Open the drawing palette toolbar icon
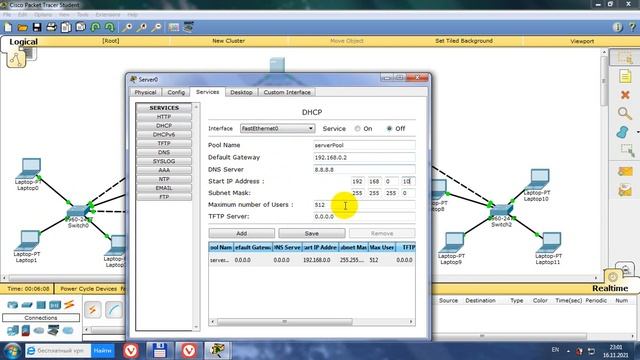The height and width of the screenshot is (360, 640). (x=173, y=27)
